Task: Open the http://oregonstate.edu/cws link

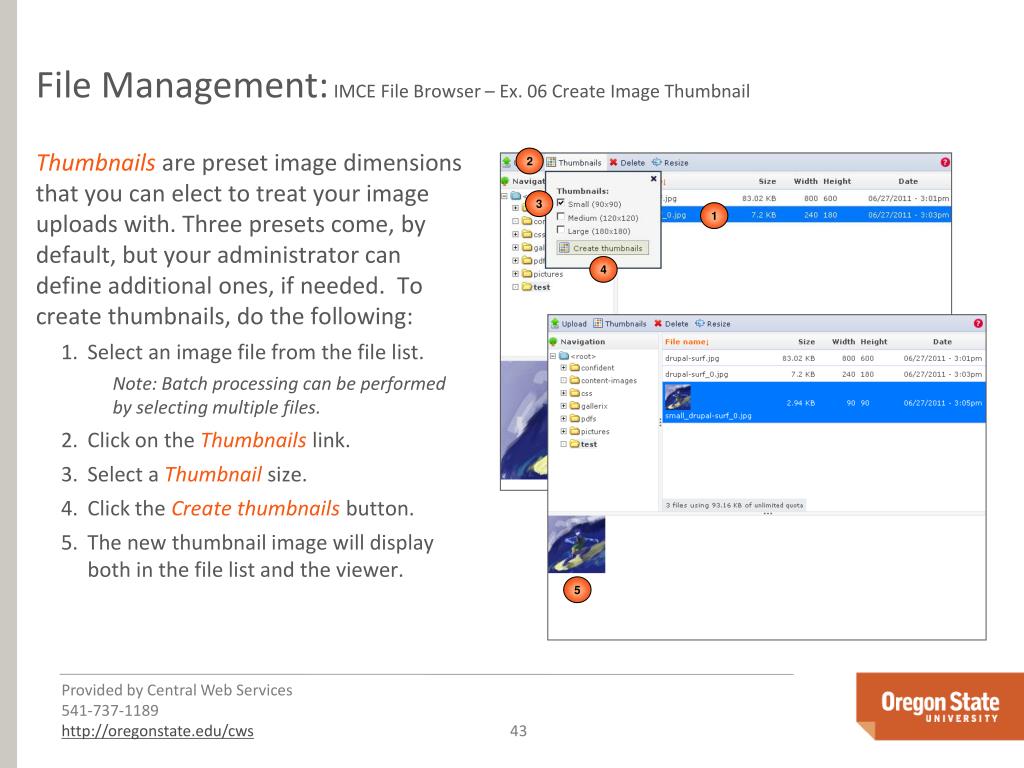Action: (157, 731)
